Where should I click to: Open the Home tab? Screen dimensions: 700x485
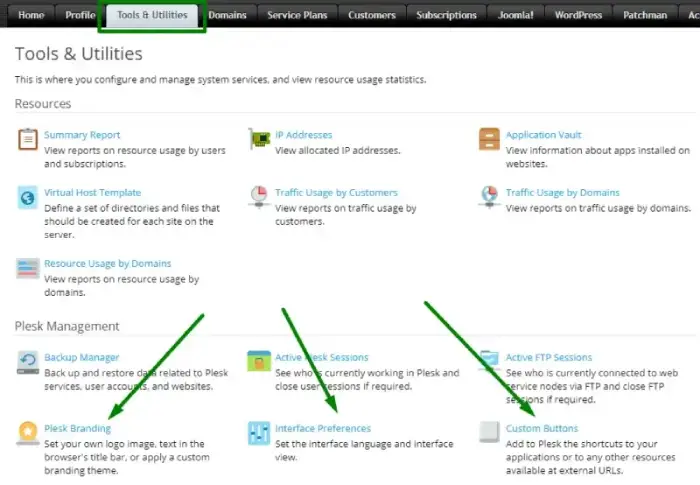pyautogui.click(x=31, y=15)
